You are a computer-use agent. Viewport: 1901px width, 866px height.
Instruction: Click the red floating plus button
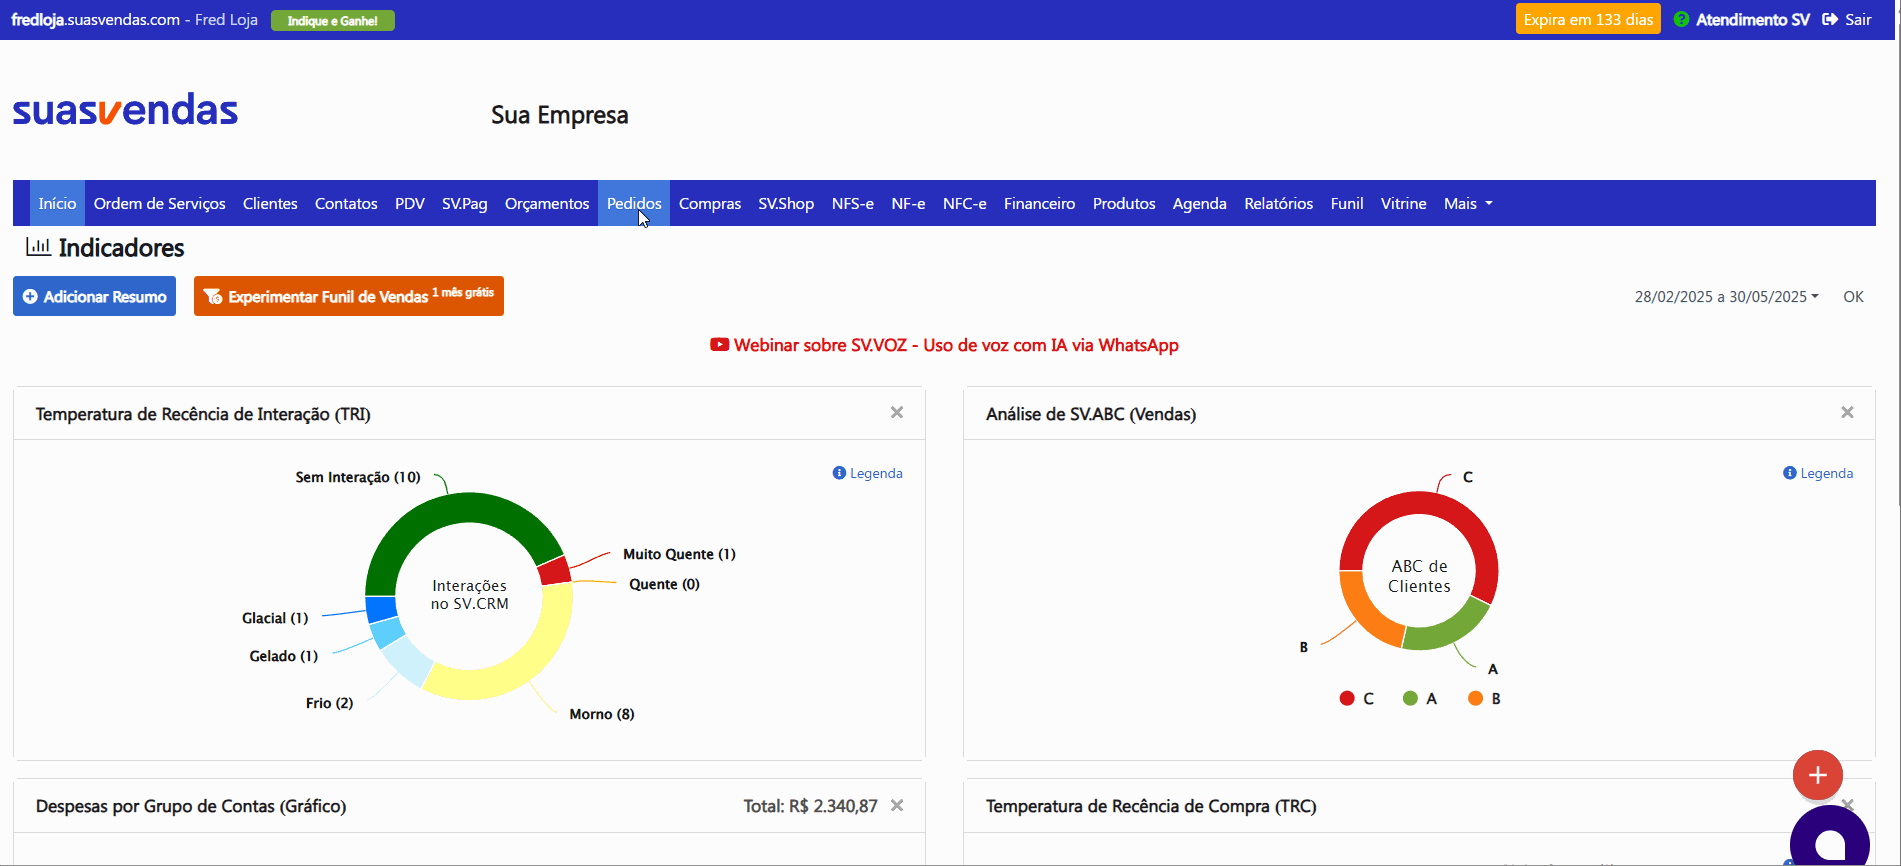[1818, 775]
